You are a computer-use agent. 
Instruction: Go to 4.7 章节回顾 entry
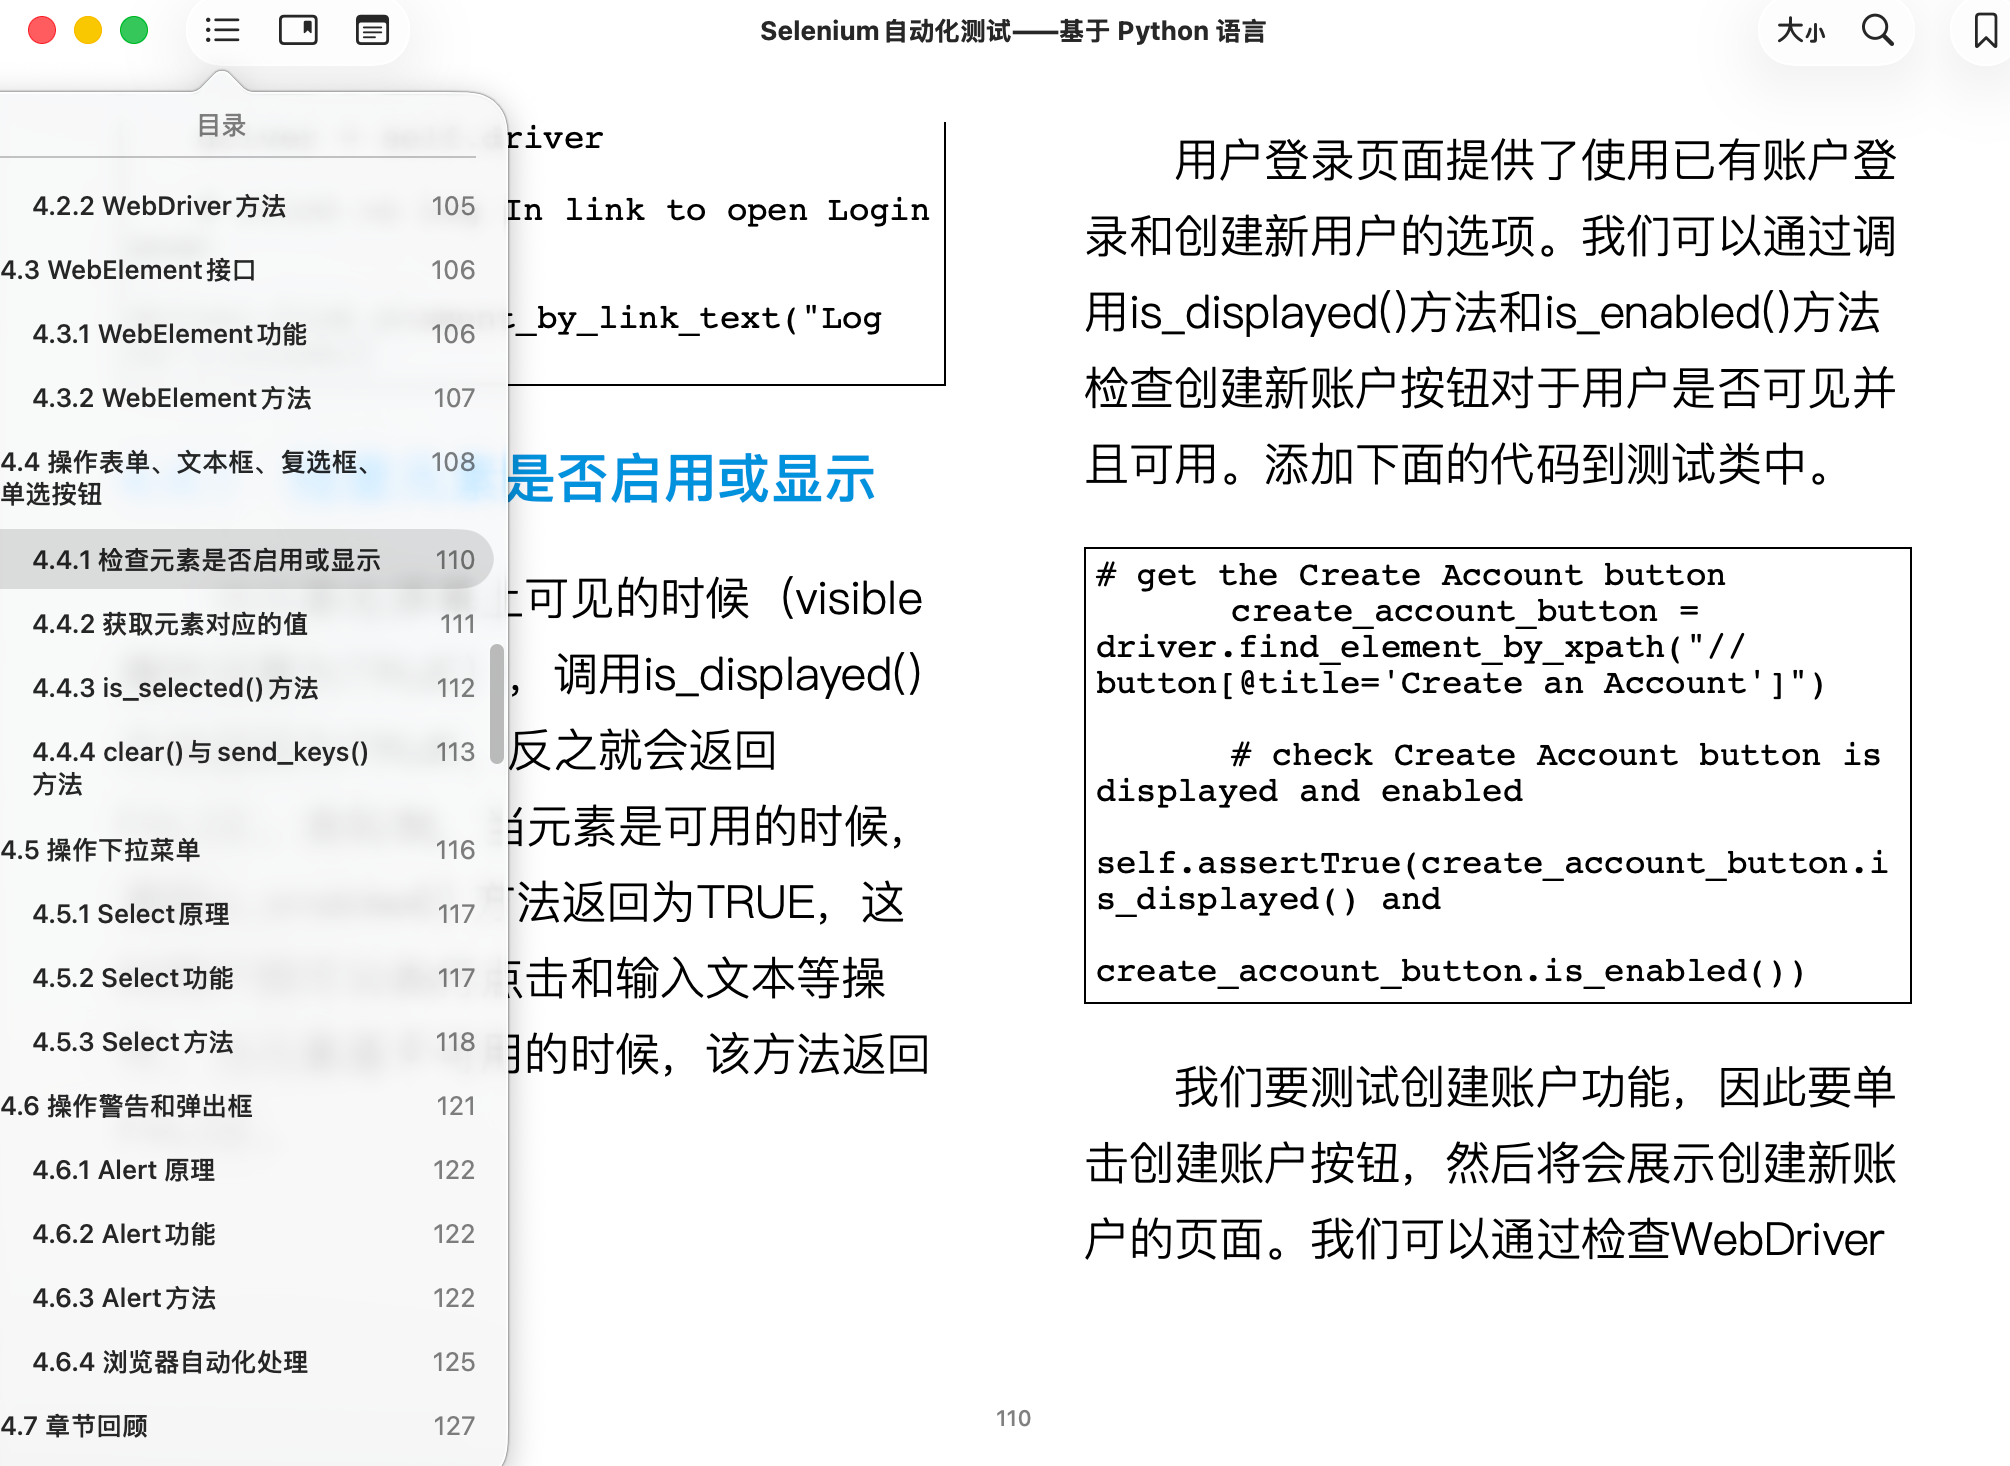[74, 1426]
